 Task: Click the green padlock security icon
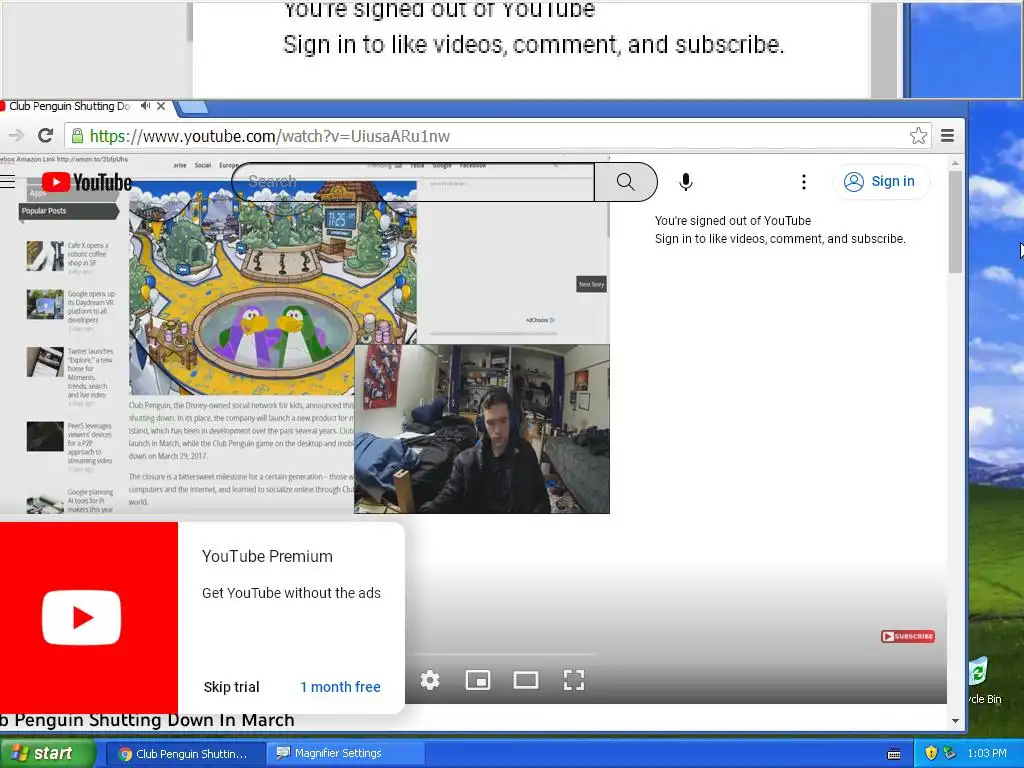point(77,135)
